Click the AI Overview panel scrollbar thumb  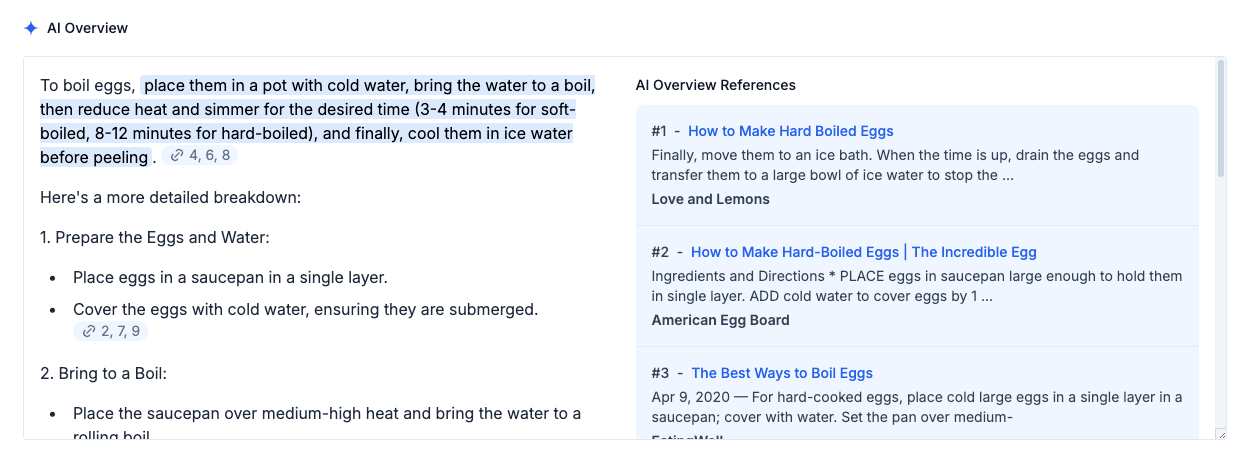pyautogui.click(x=1220, y=120)
